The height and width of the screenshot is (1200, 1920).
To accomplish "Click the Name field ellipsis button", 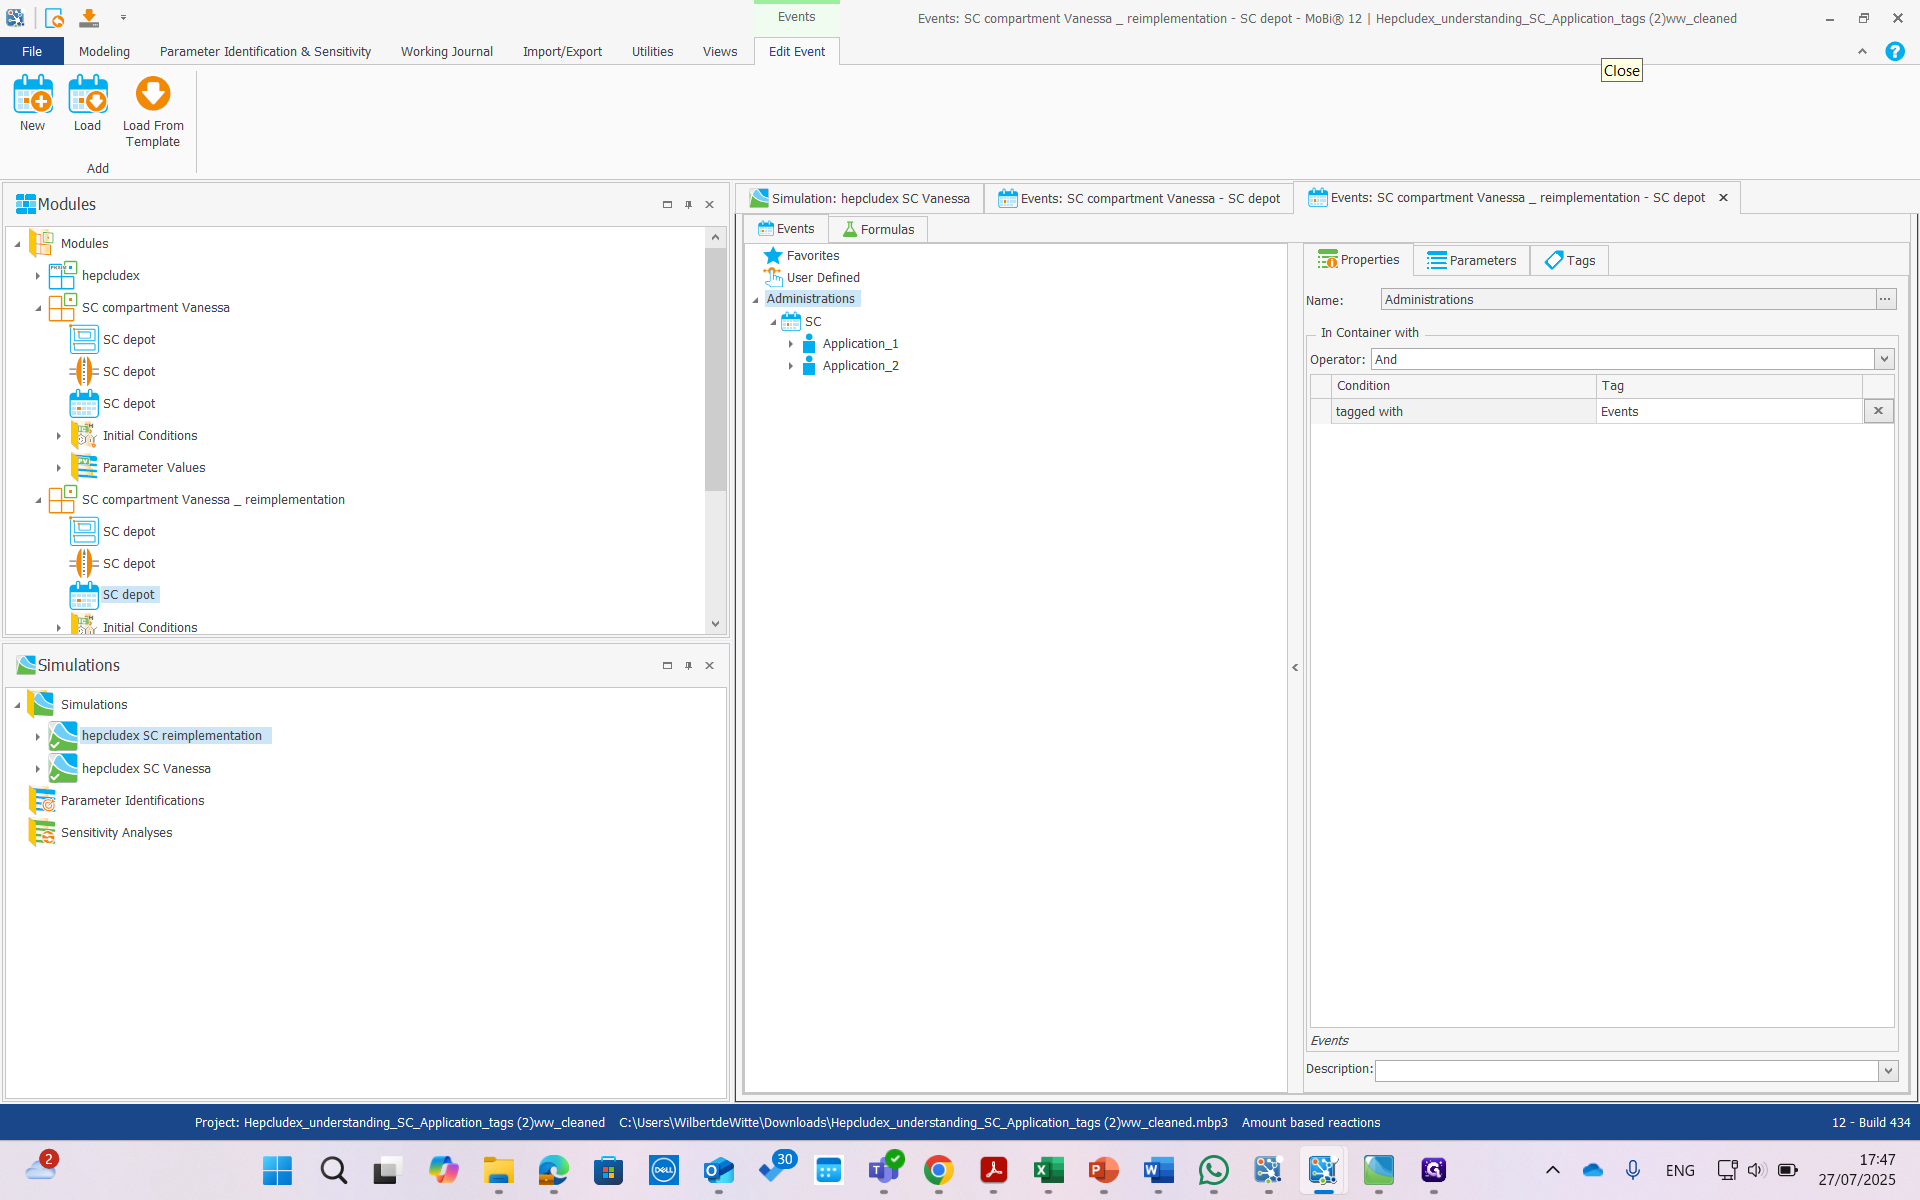I will coord(1885,299).
